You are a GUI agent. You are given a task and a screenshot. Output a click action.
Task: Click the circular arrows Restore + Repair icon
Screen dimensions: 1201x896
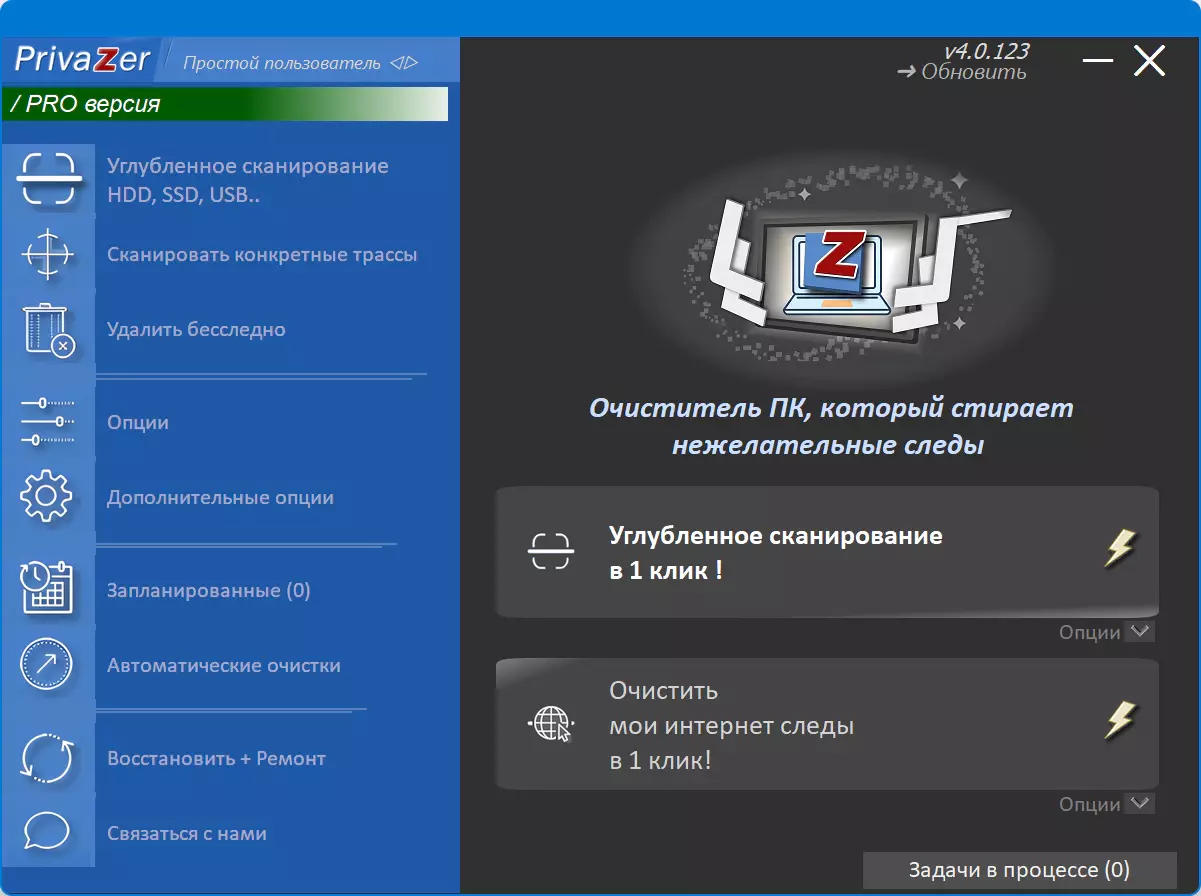pyautogui.click(x=47, y=758)
